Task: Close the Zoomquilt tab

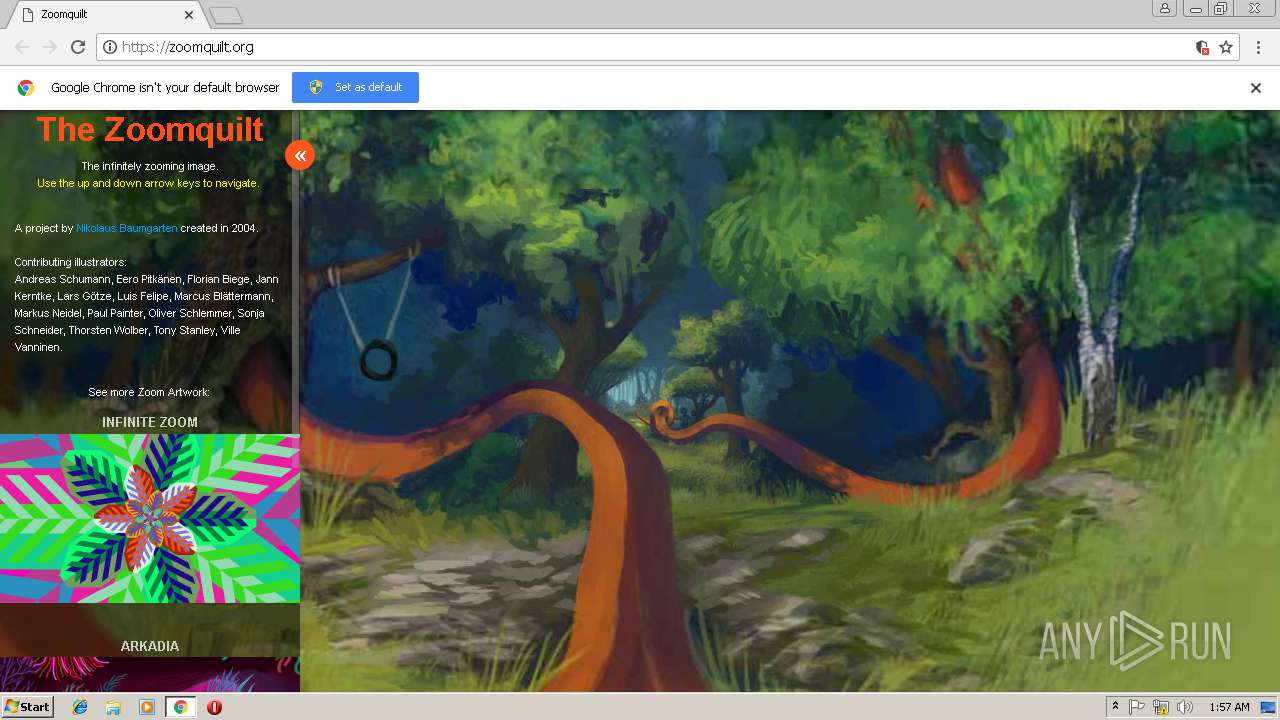Action: point(189,14)
